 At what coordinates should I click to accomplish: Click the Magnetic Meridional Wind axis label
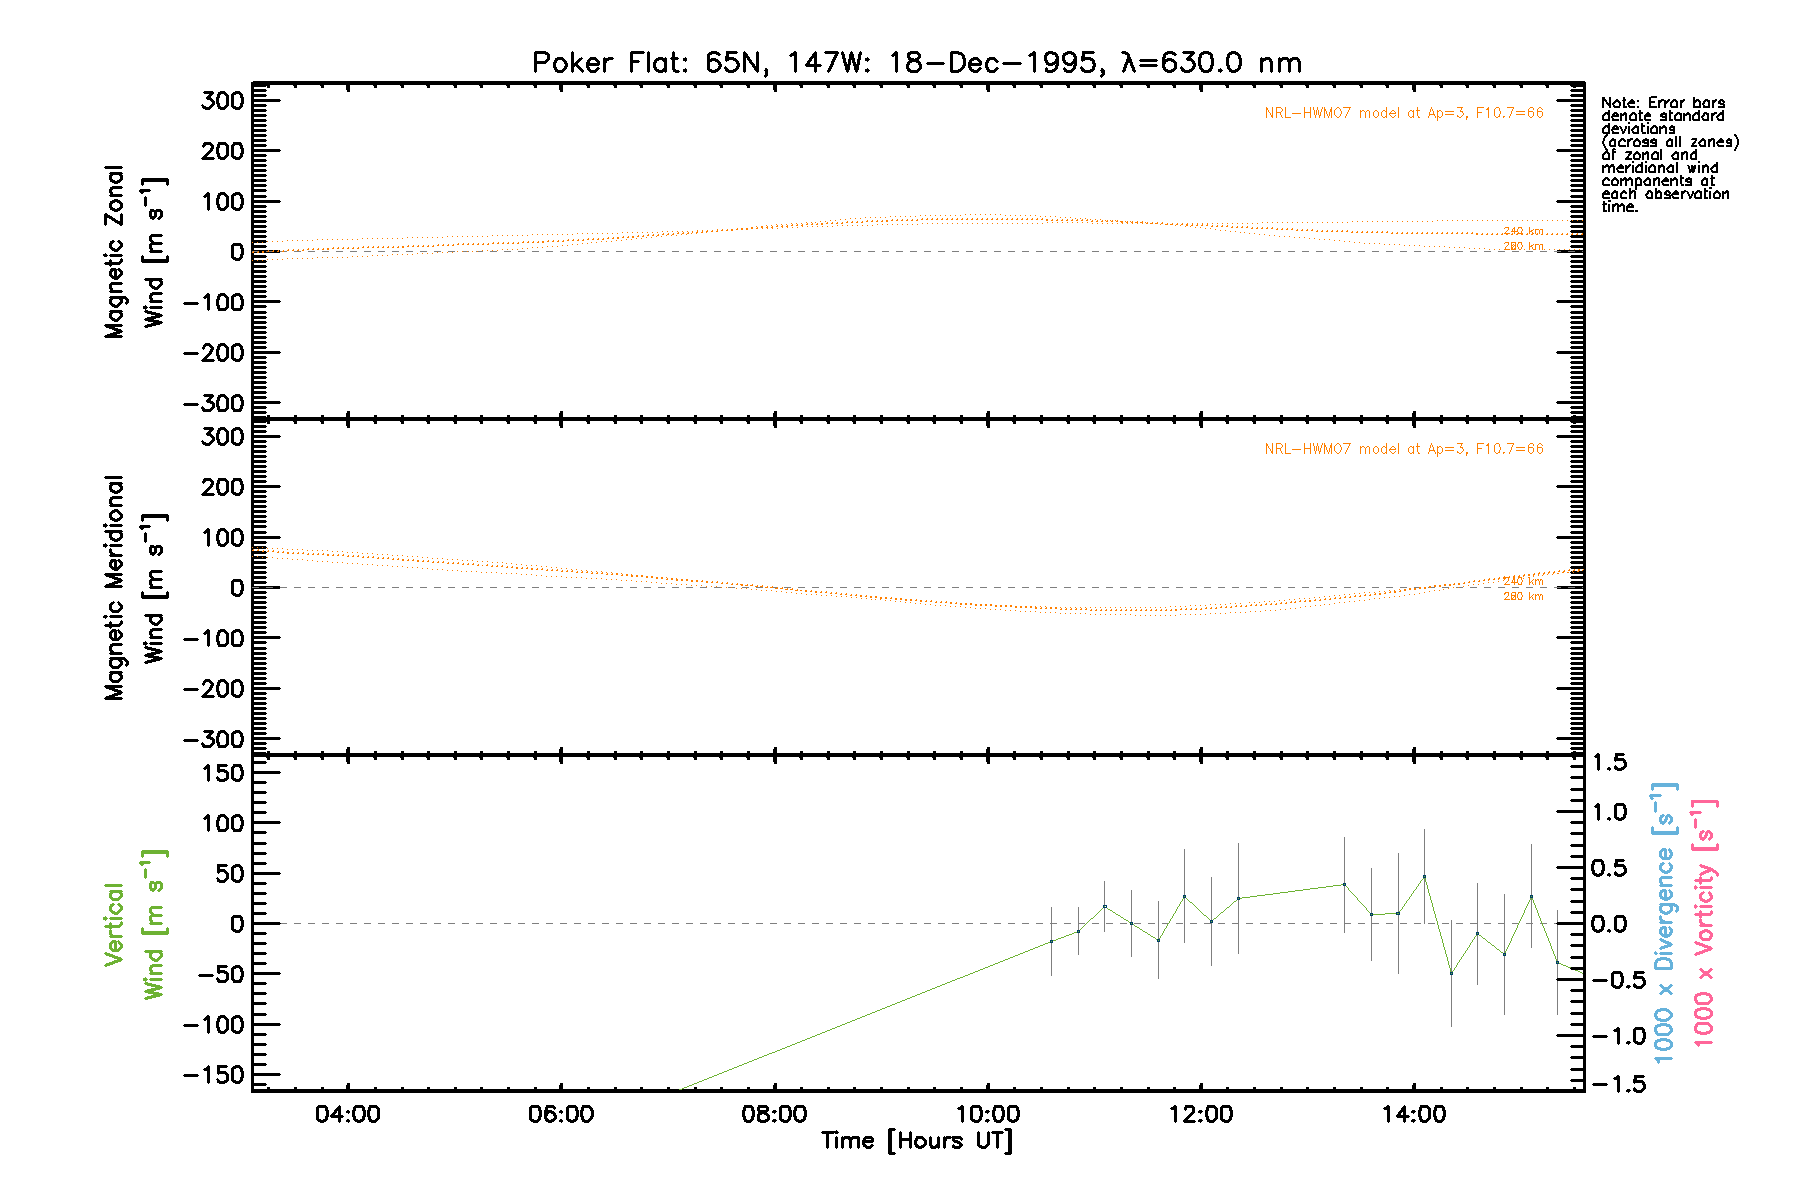coord(134,588)
